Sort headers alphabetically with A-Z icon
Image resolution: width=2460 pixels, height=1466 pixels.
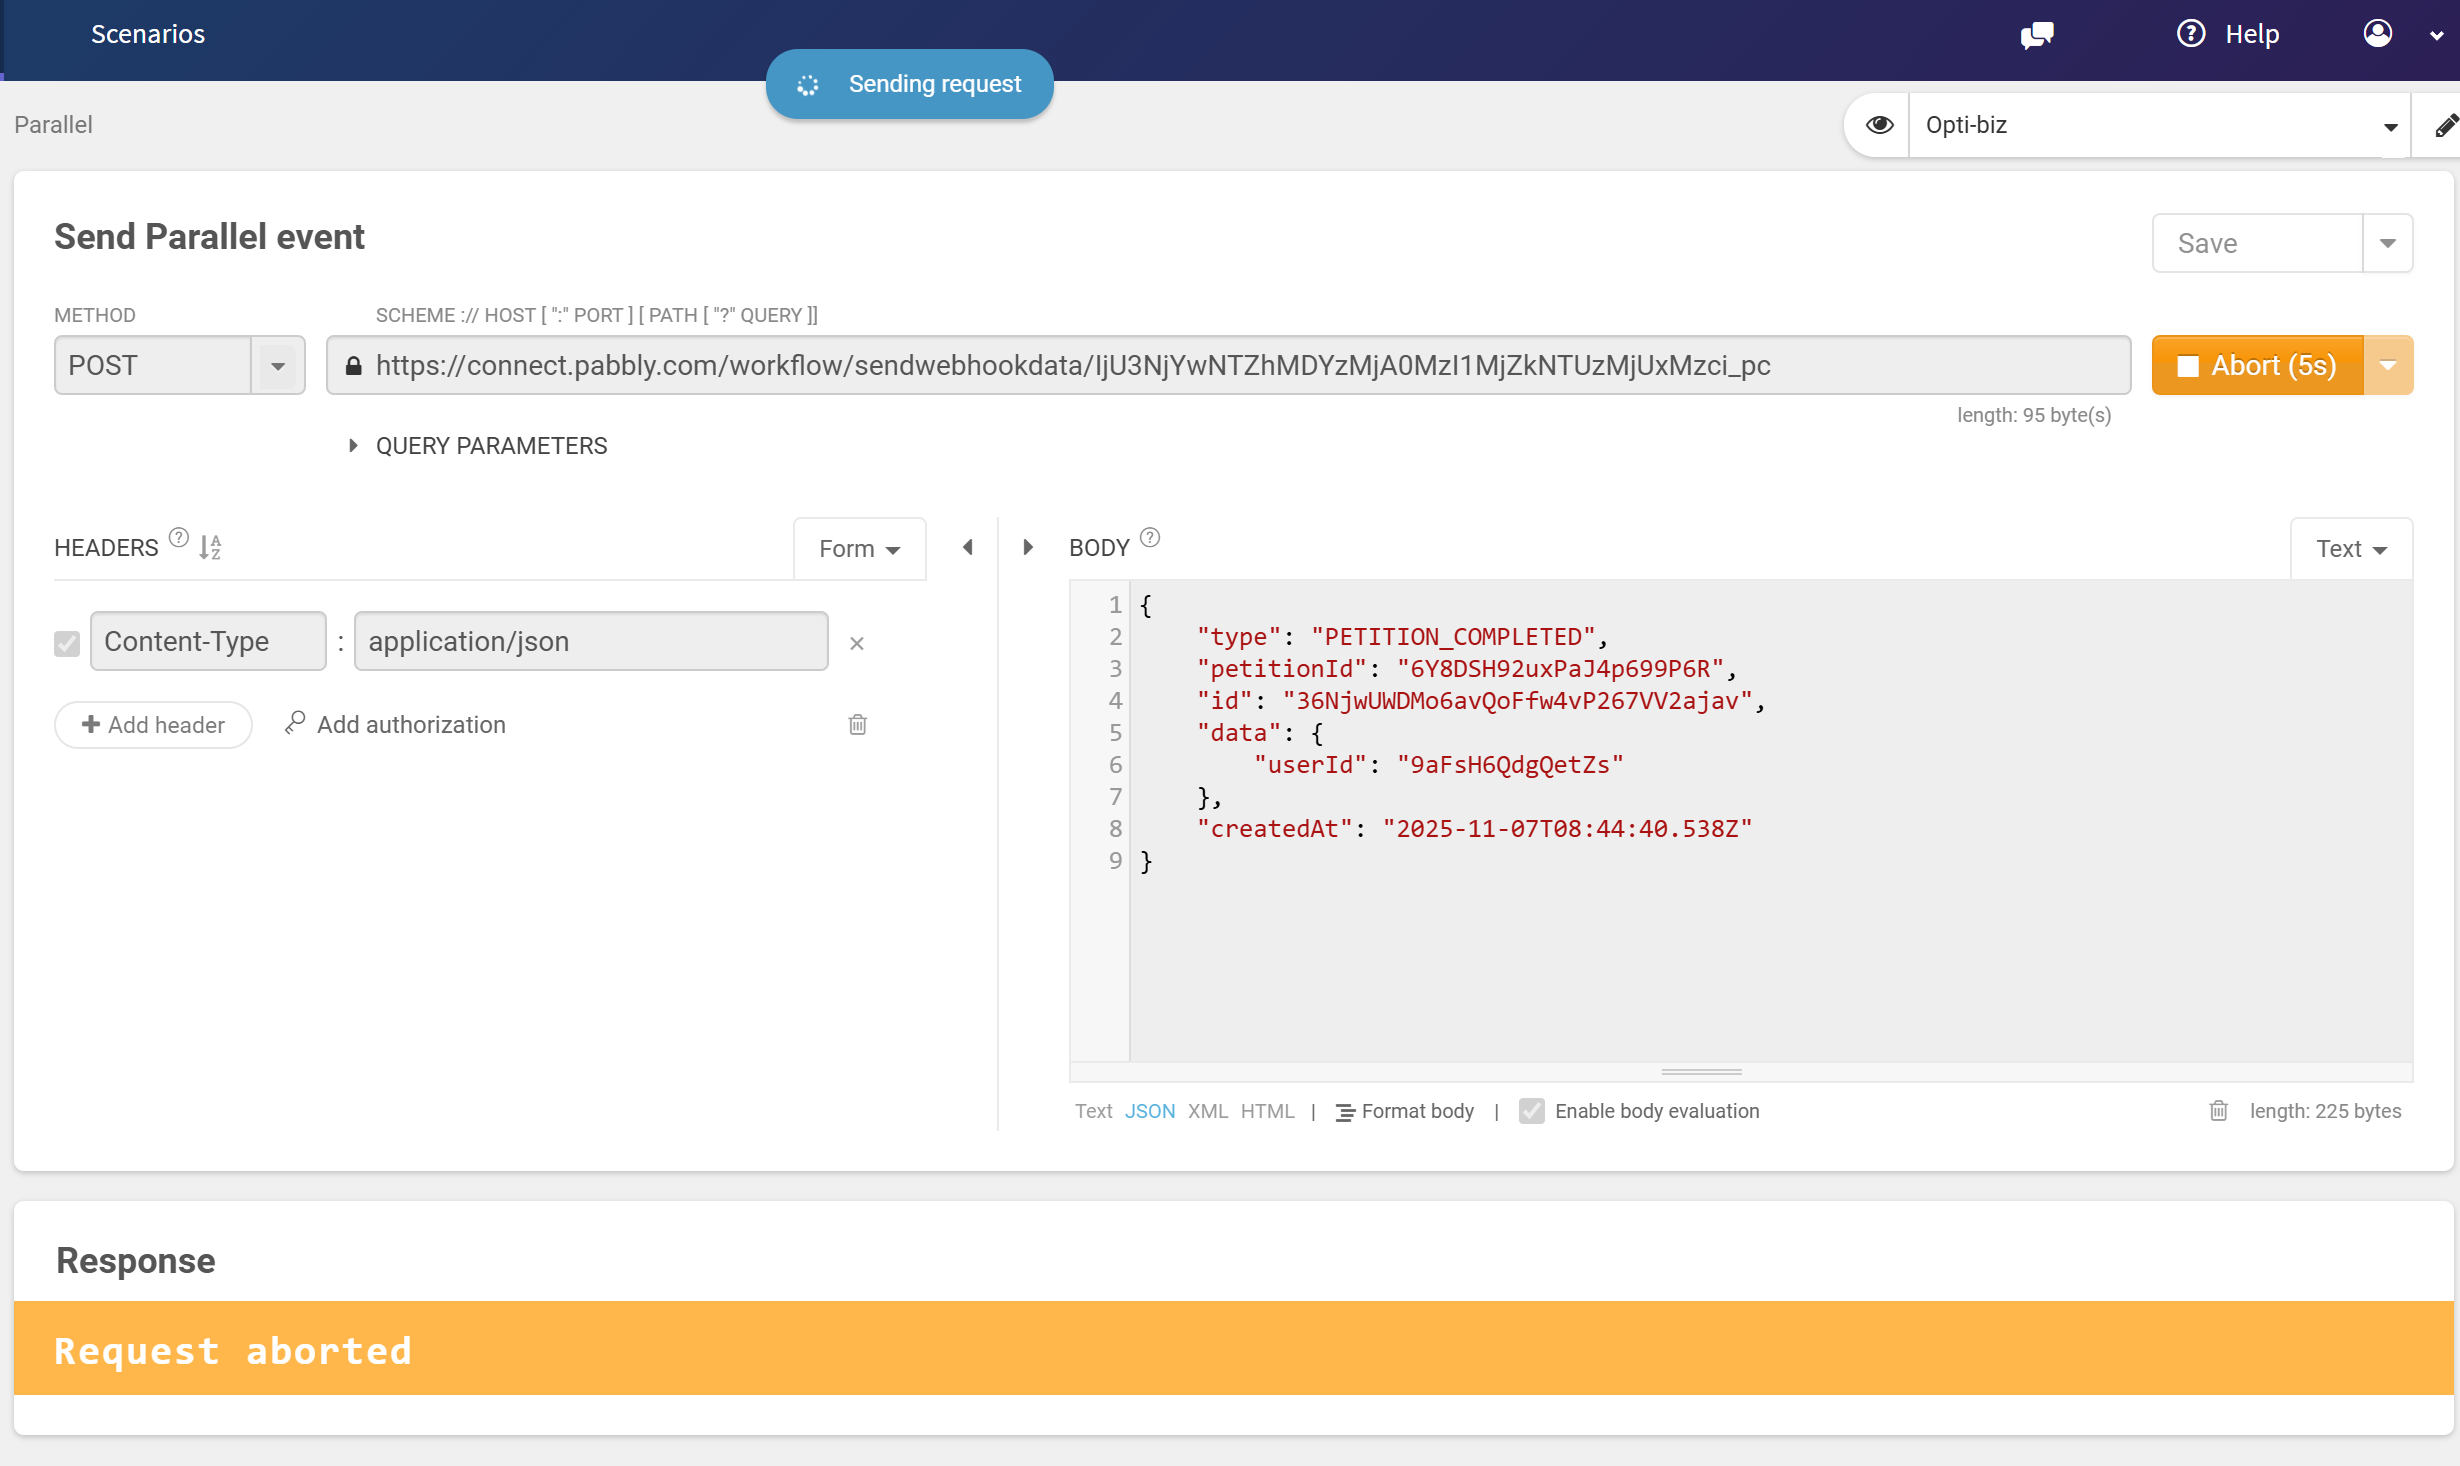click(210, 547)
